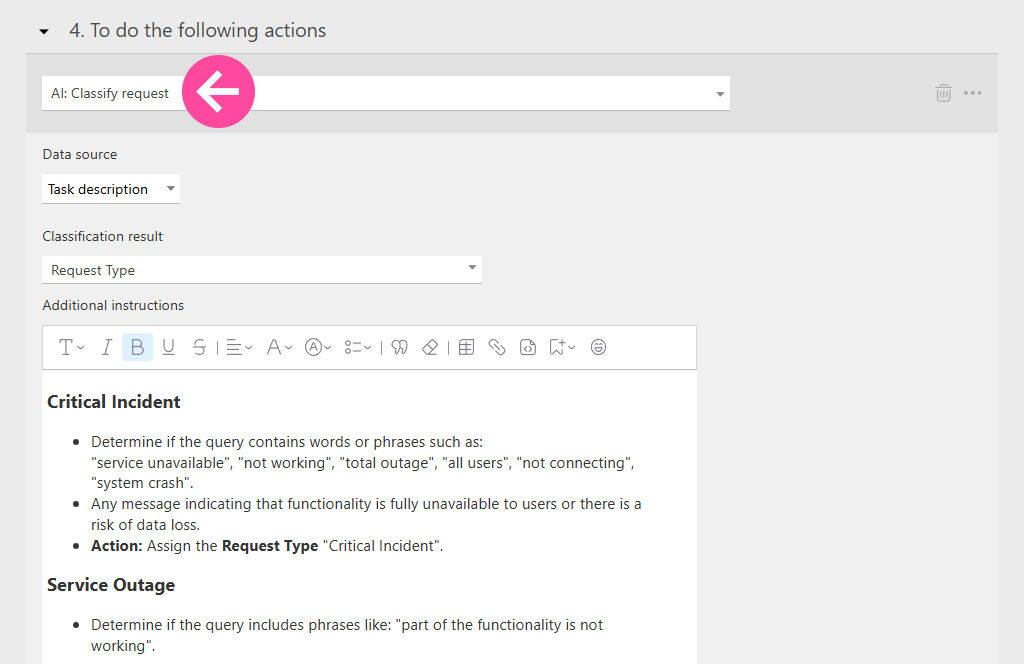Insert a hyperlink
The width and height of the screenshot is (1024, 664).
pos(497,347)
